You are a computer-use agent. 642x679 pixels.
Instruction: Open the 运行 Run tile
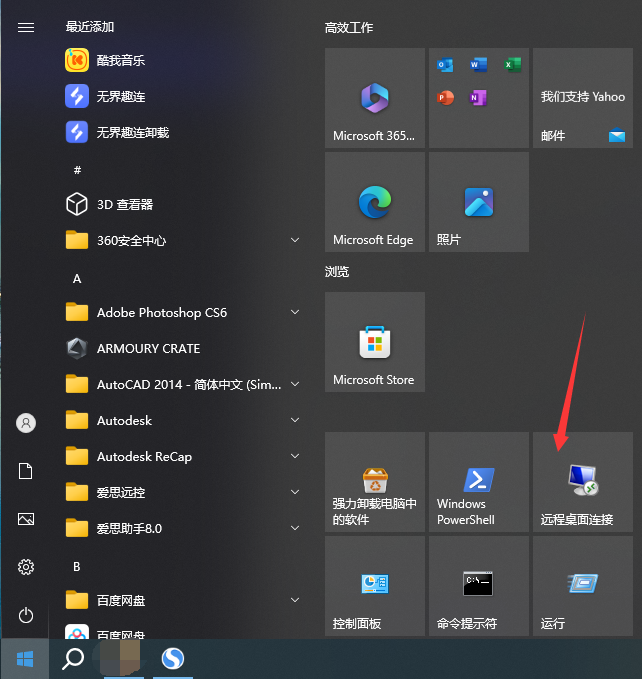click(x=583, y=586)
